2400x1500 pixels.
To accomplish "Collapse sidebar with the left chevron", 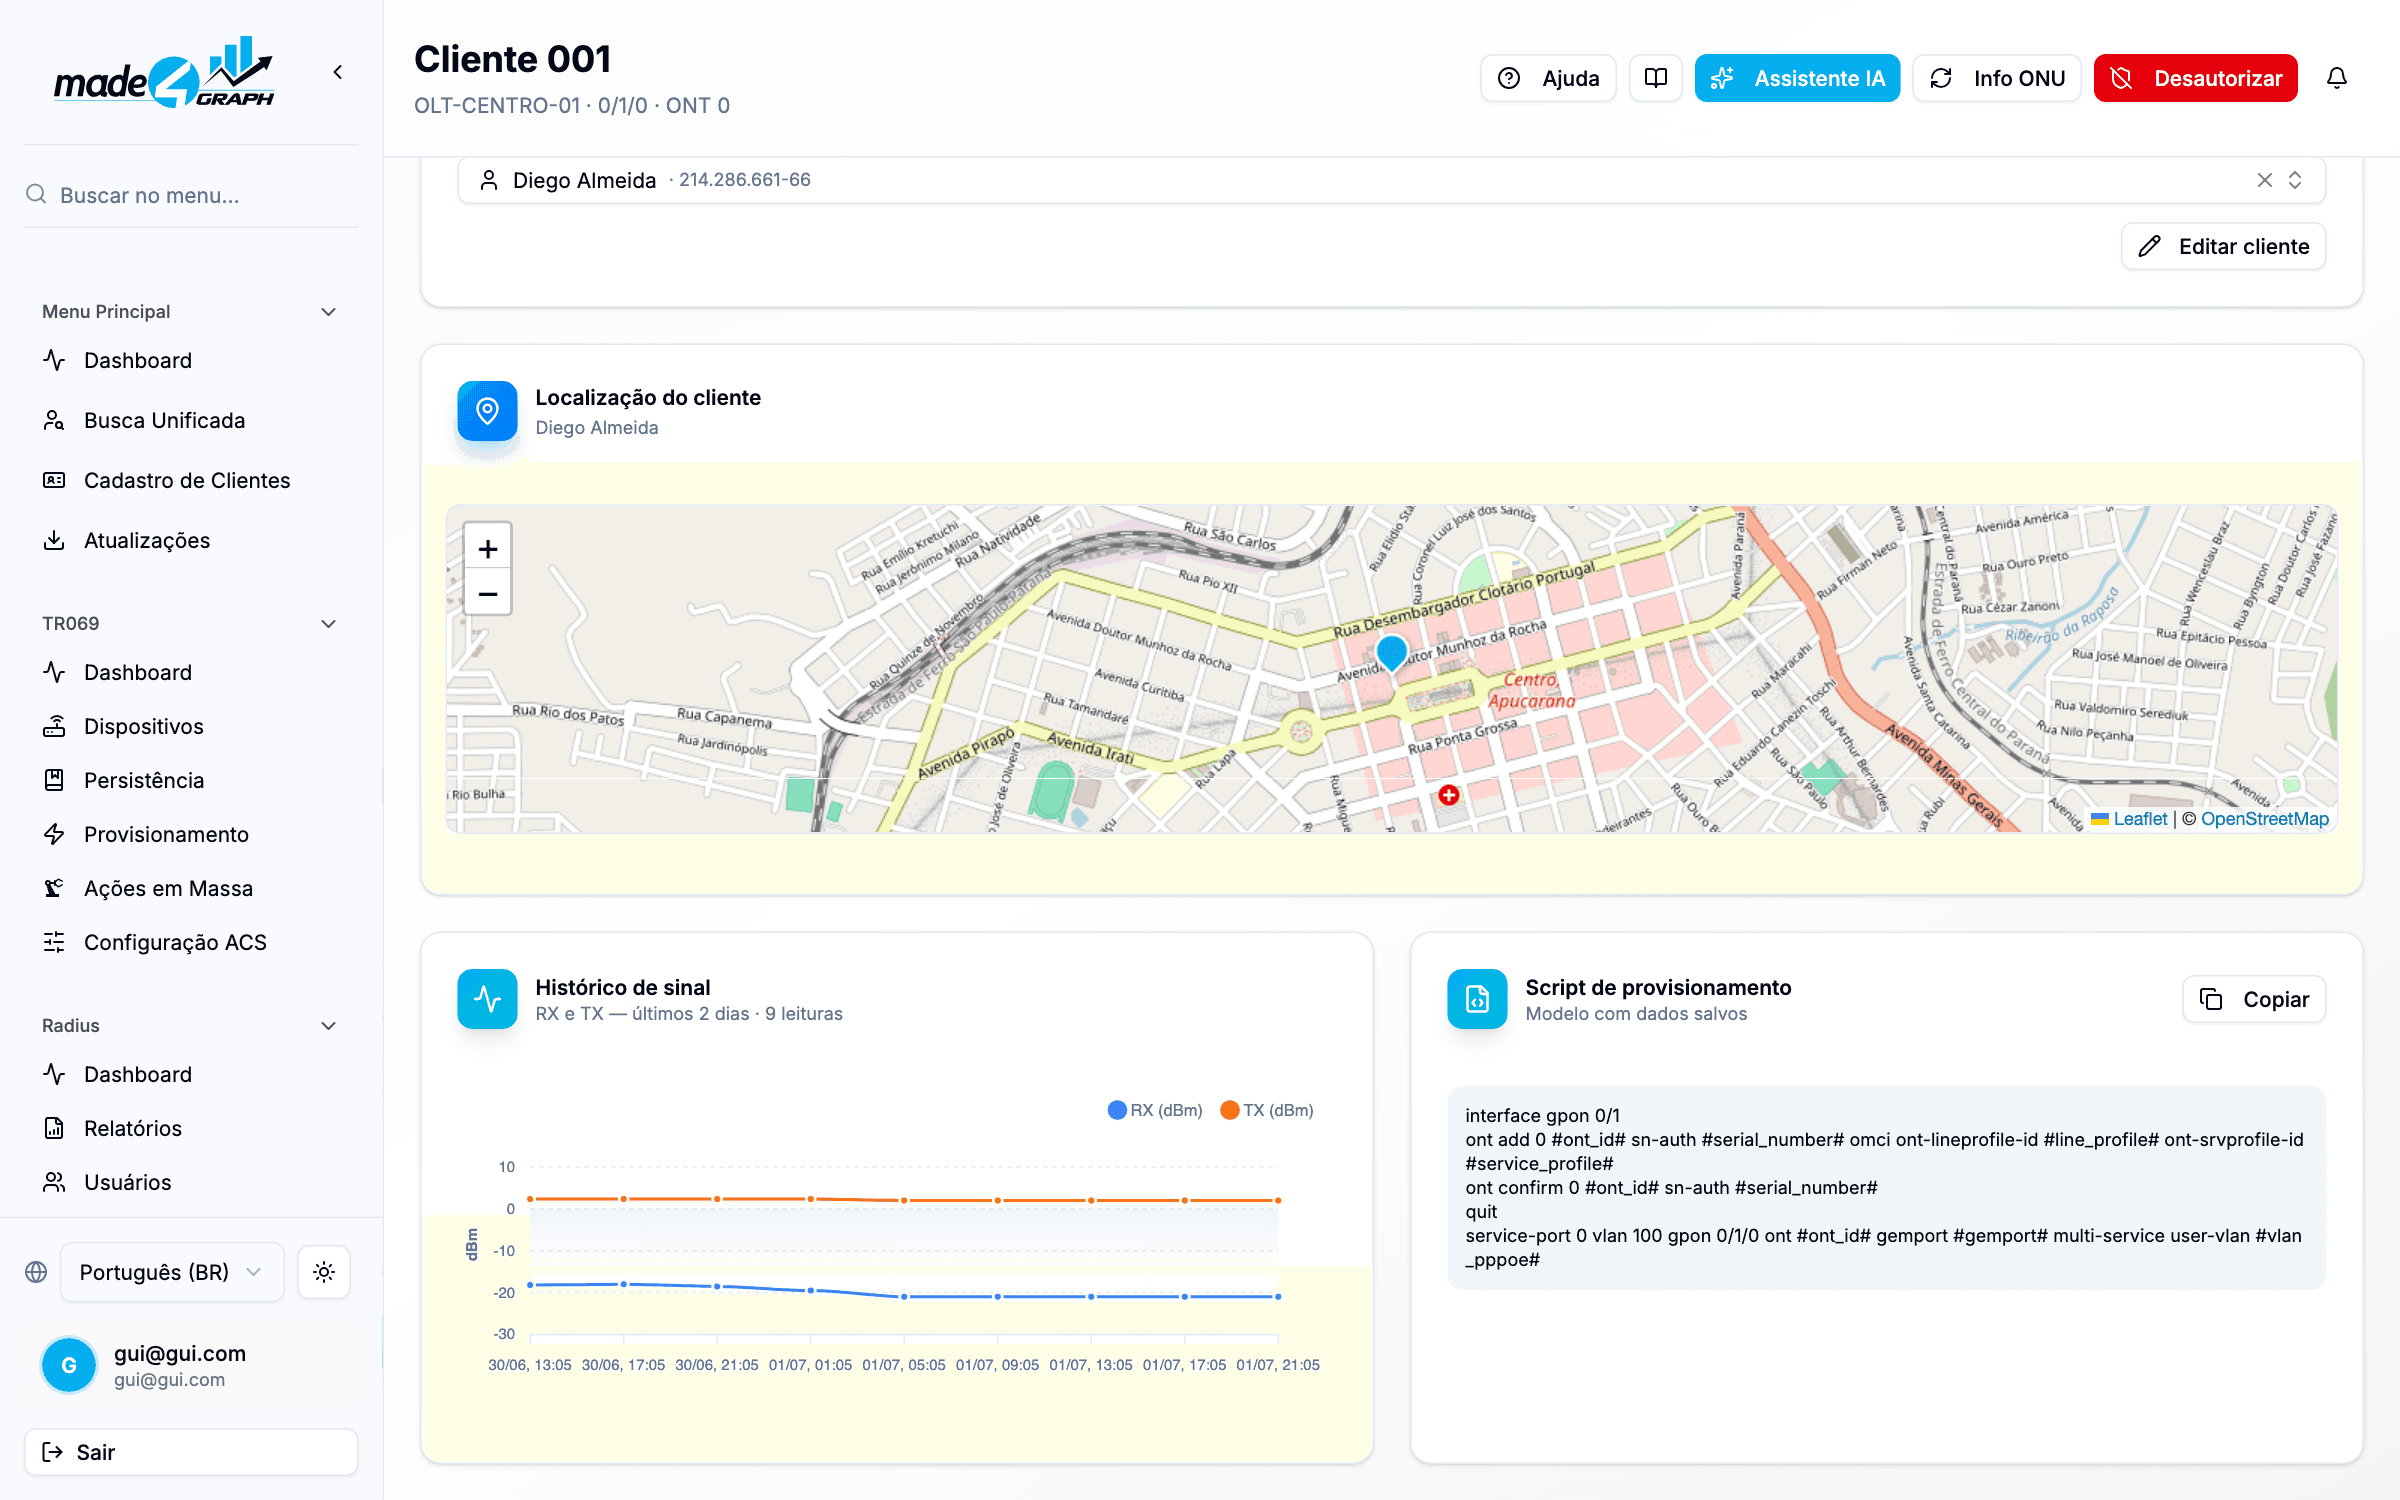I will [338, 72].
